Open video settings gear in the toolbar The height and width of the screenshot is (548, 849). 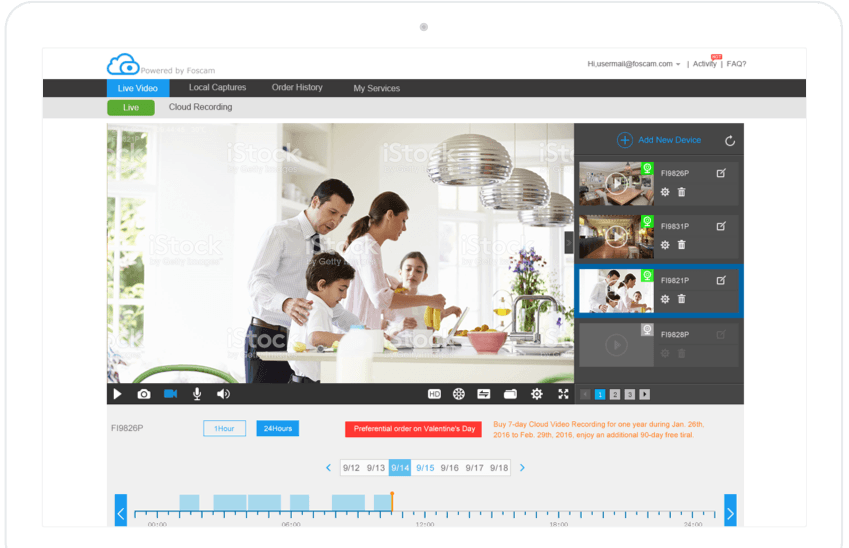coord(537,394)
